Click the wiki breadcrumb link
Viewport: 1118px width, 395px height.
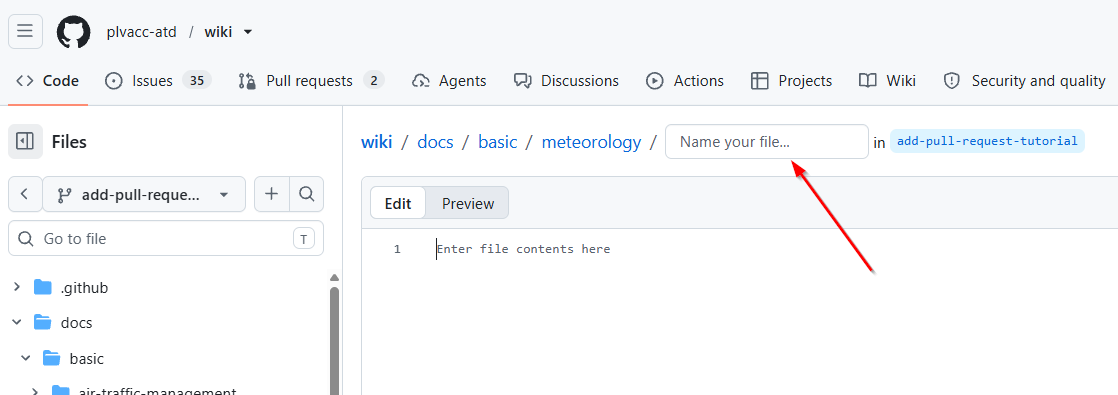point(376,142)
